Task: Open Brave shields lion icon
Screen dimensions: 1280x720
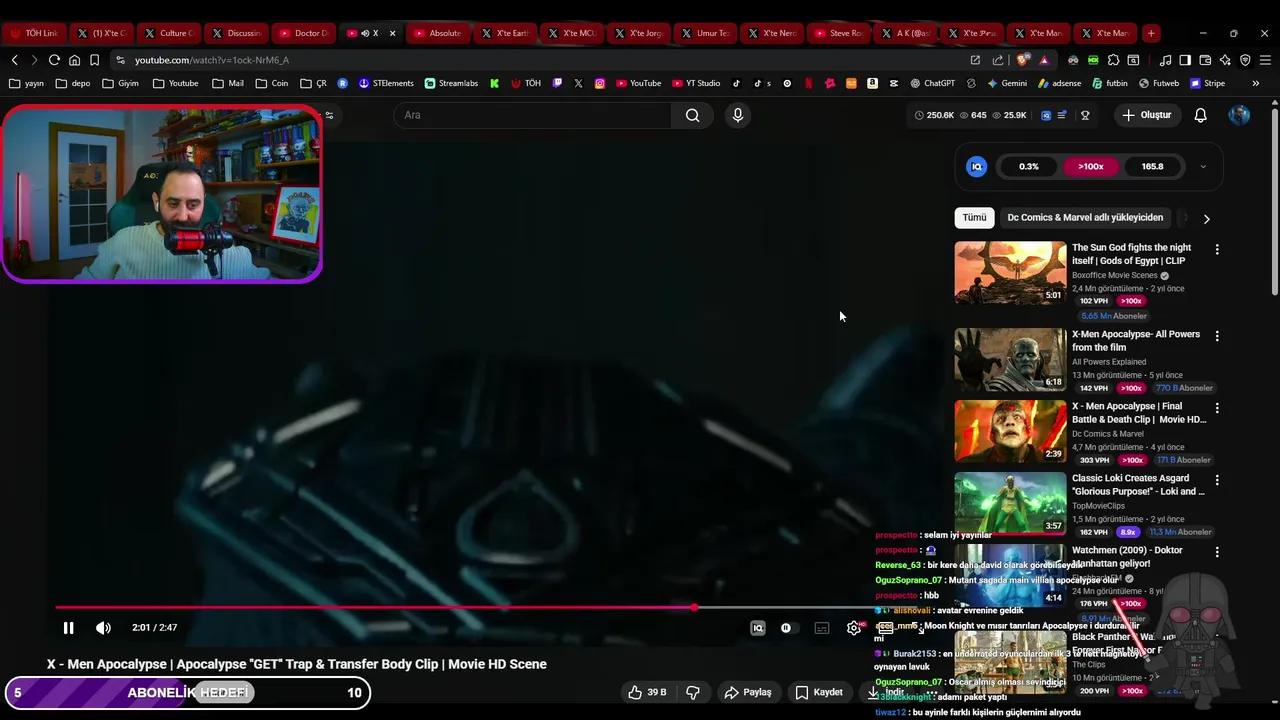Action: pos(1022,60)
